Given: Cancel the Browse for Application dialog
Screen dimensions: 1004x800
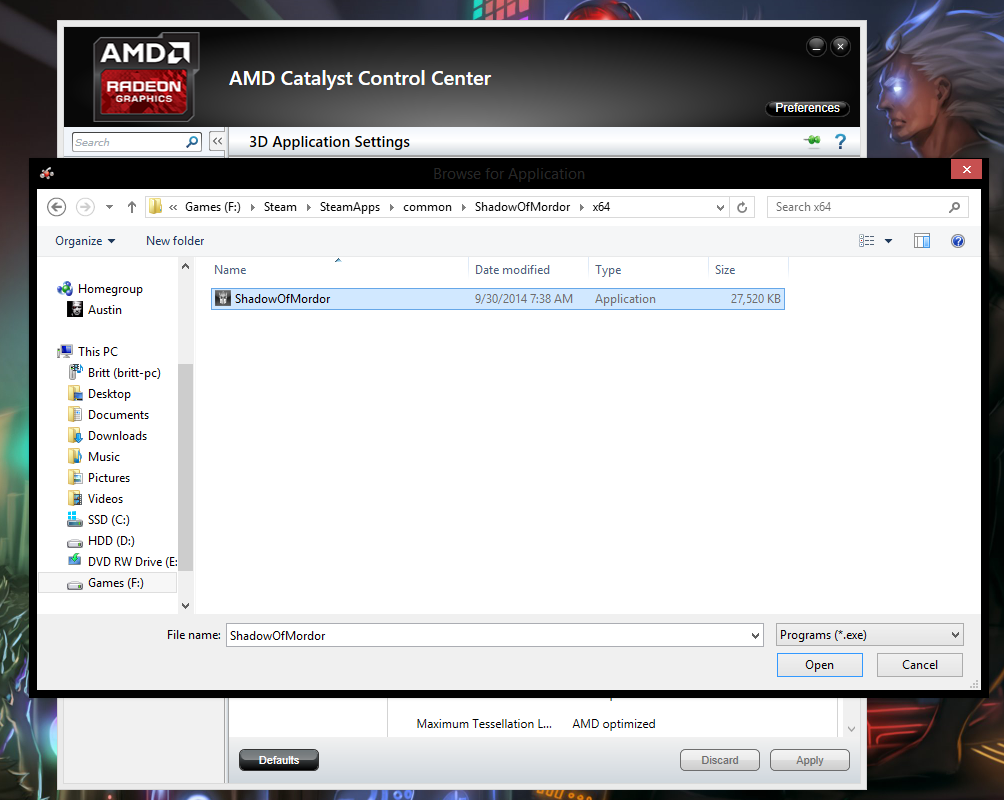Looking at the screenshot, I should click(919, 665).
